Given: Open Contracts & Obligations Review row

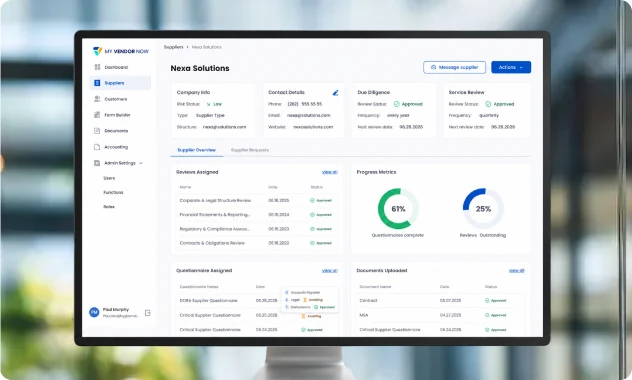Looking at the screenshot, I should tap(256, 243).
